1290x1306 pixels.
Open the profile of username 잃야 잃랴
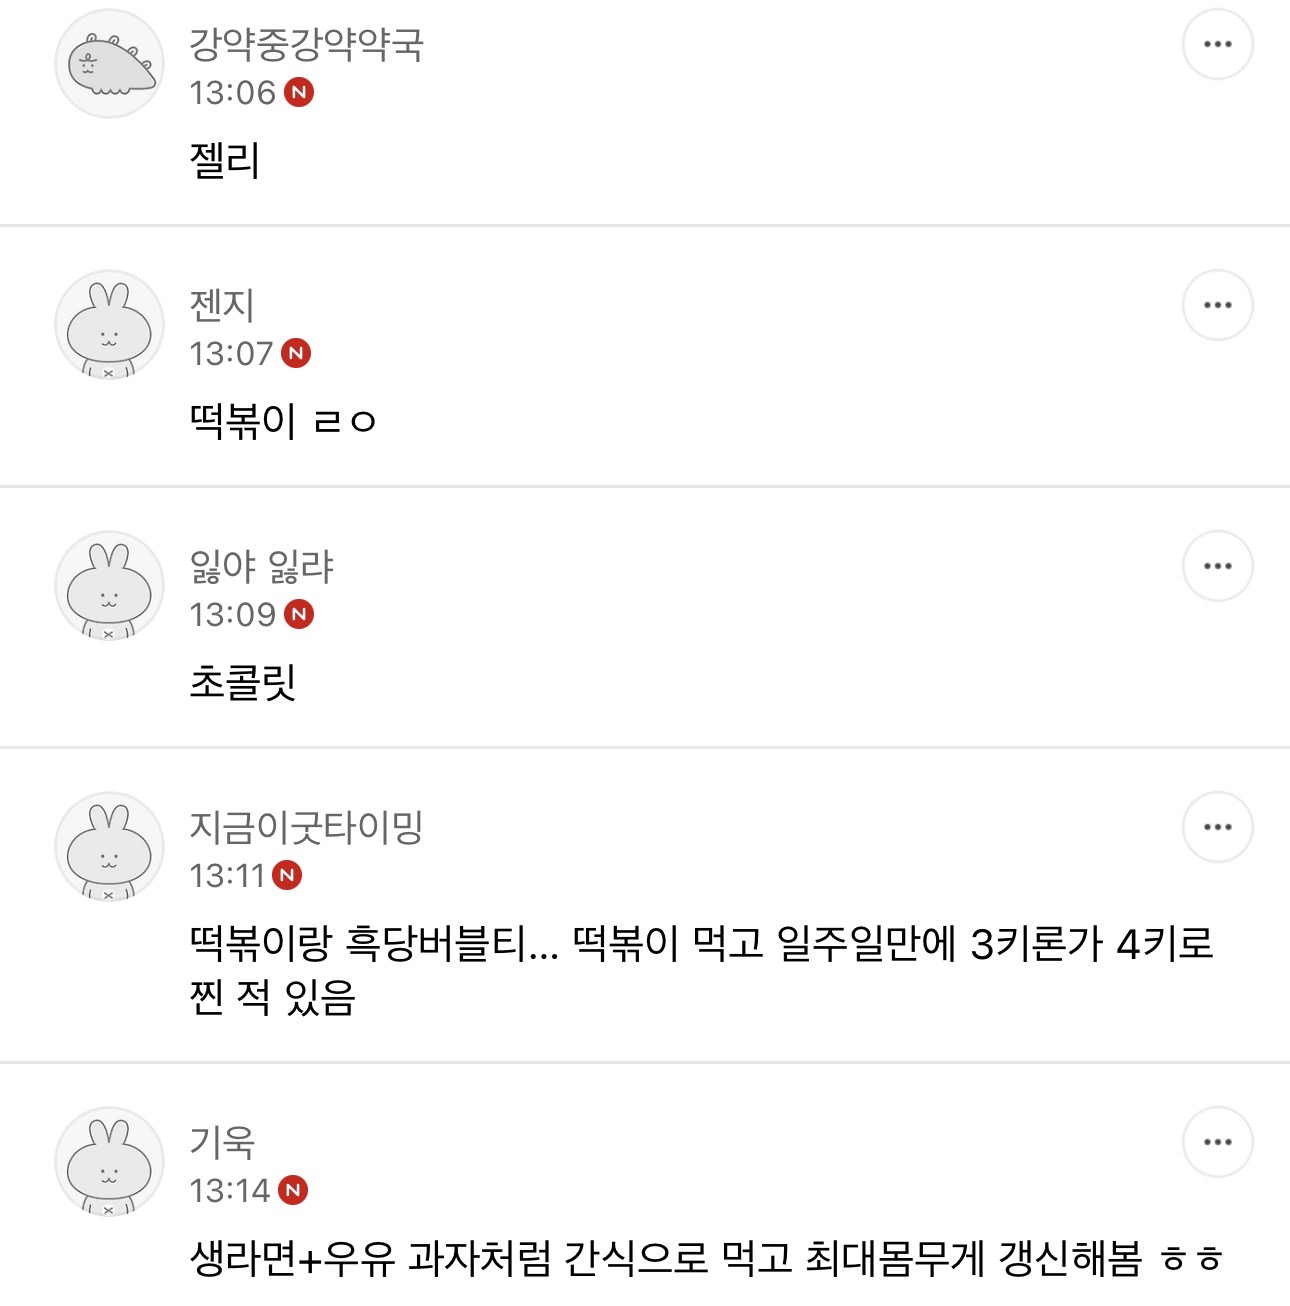[261, 566]
